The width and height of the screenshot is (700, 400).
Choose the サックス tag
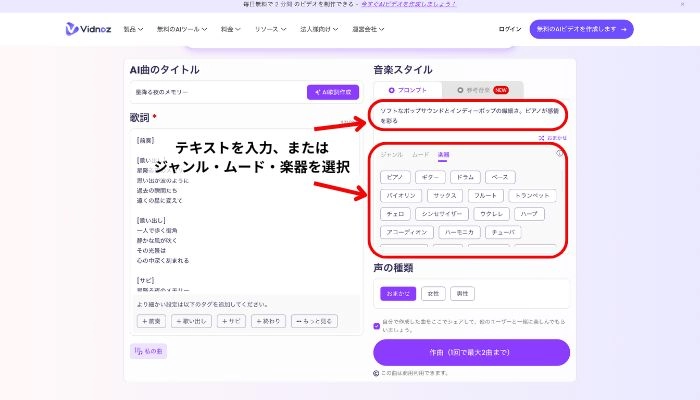[x=445, y=196]
